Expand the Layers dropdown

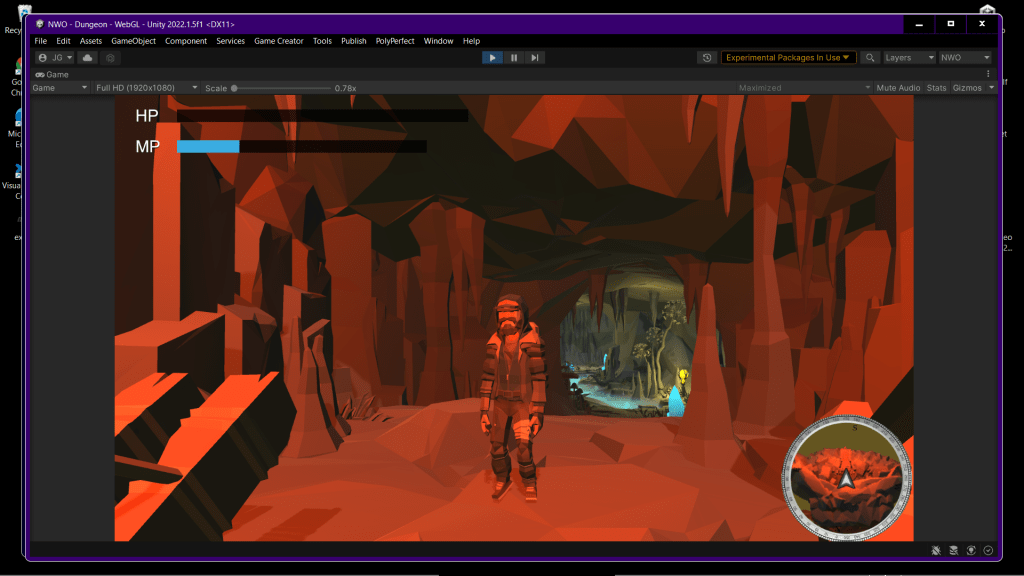(908, 58)
